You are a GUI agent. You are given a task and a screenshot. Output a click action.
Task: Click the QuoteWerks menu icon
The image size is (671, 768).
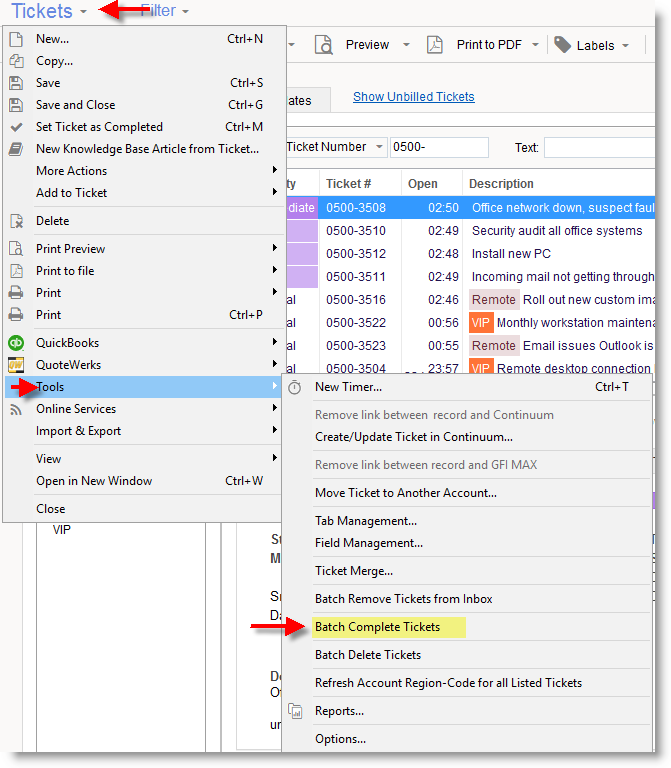[x=16, y=365]
